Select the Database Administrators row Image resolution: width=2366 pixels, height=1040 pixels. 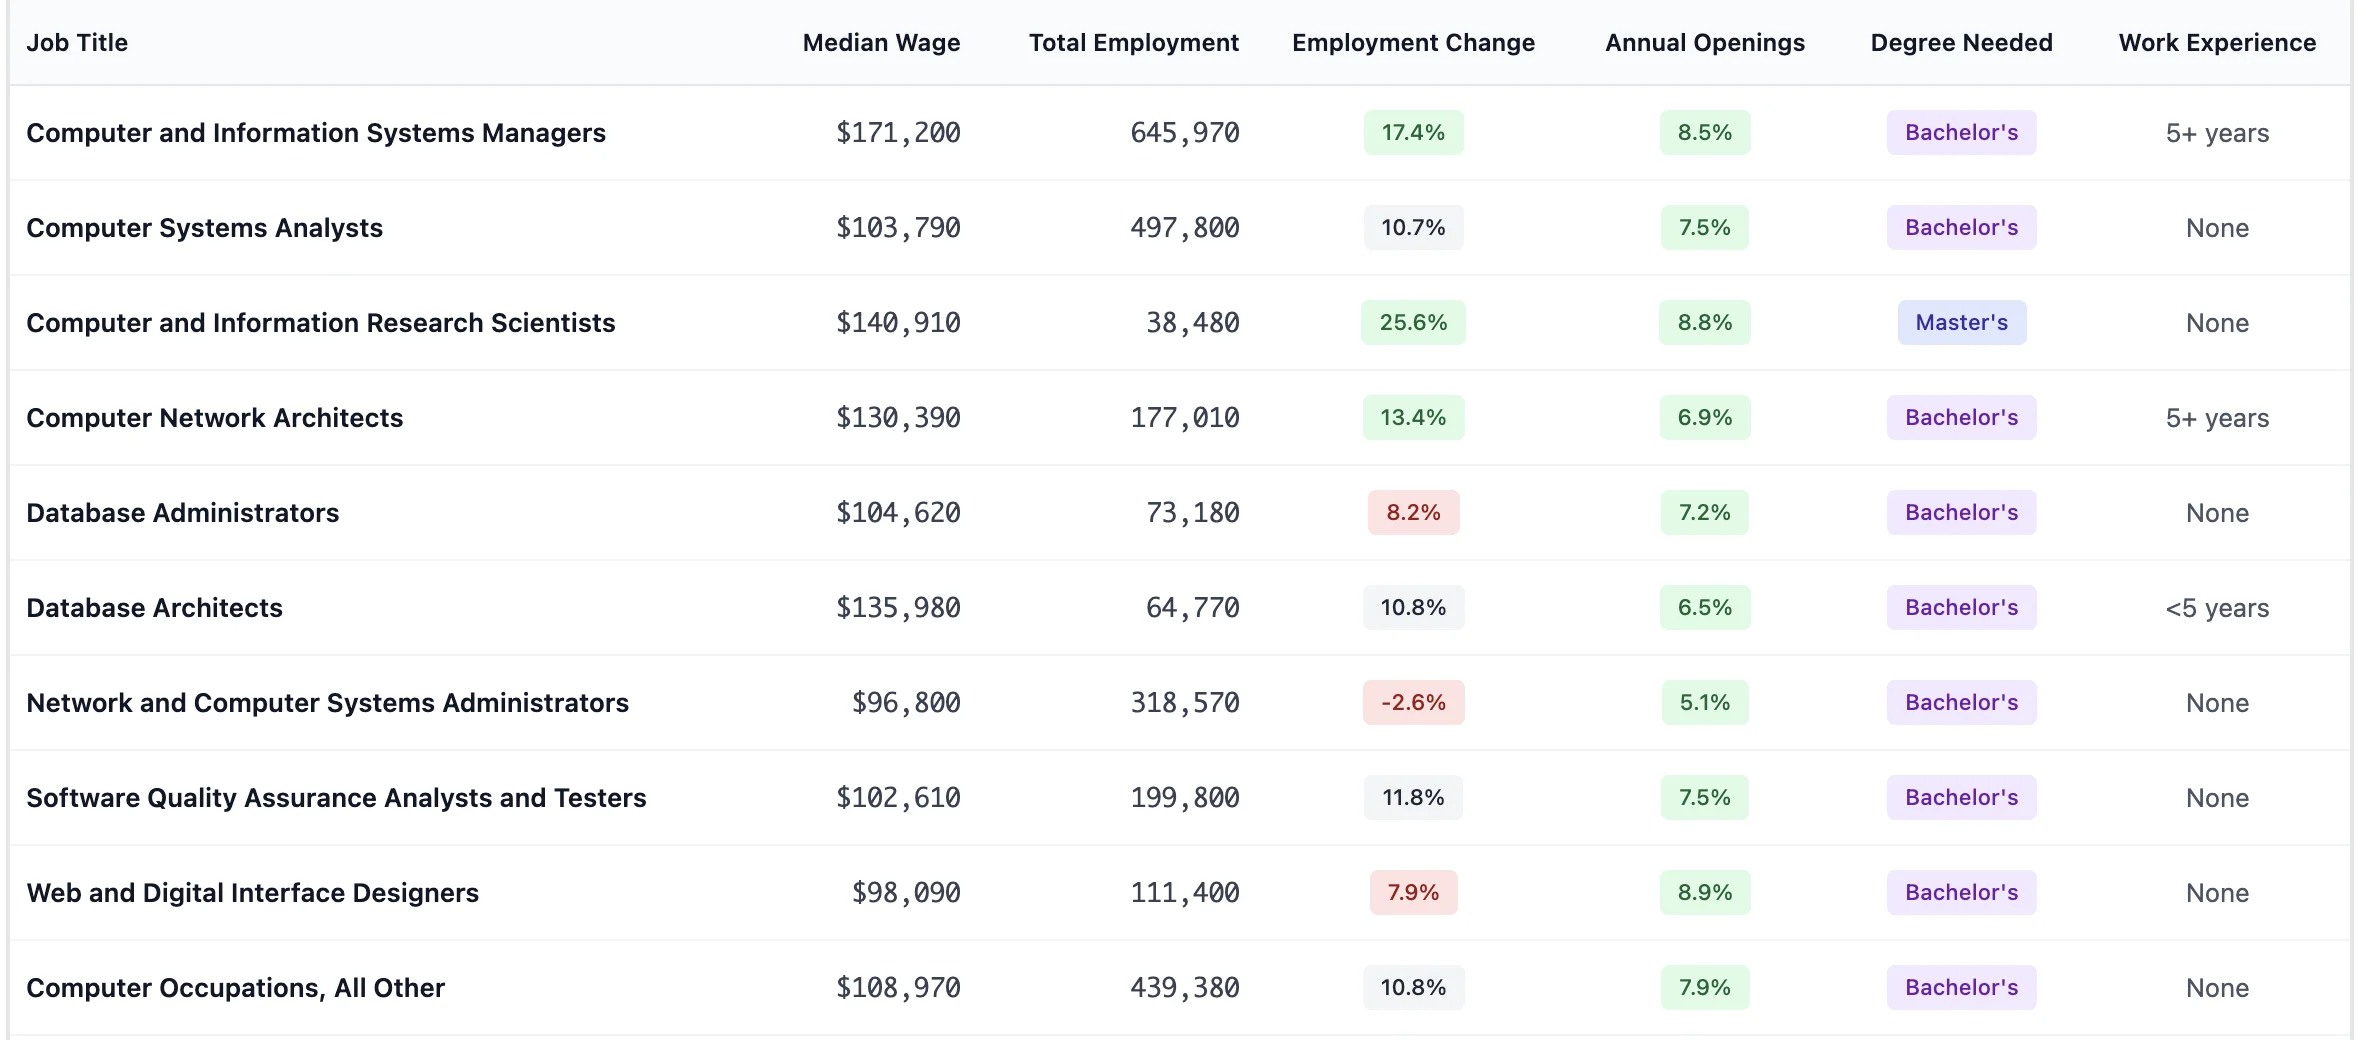pyautogui.click(x=183, y=512)
